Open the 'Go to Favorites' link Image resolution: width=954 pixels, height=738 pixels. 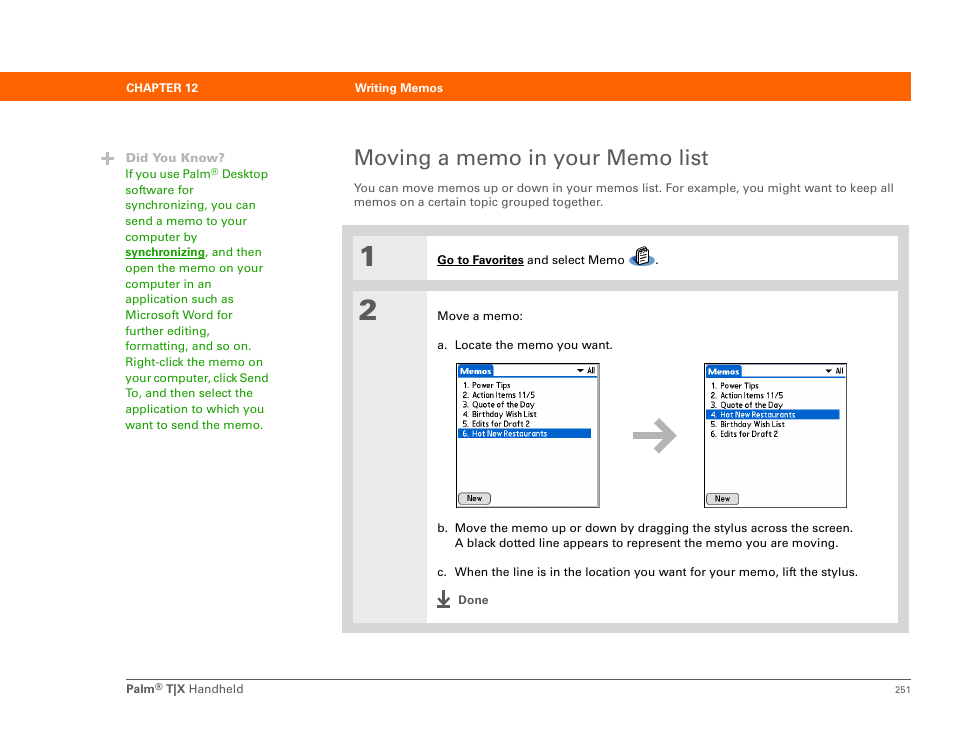[480, 260]
